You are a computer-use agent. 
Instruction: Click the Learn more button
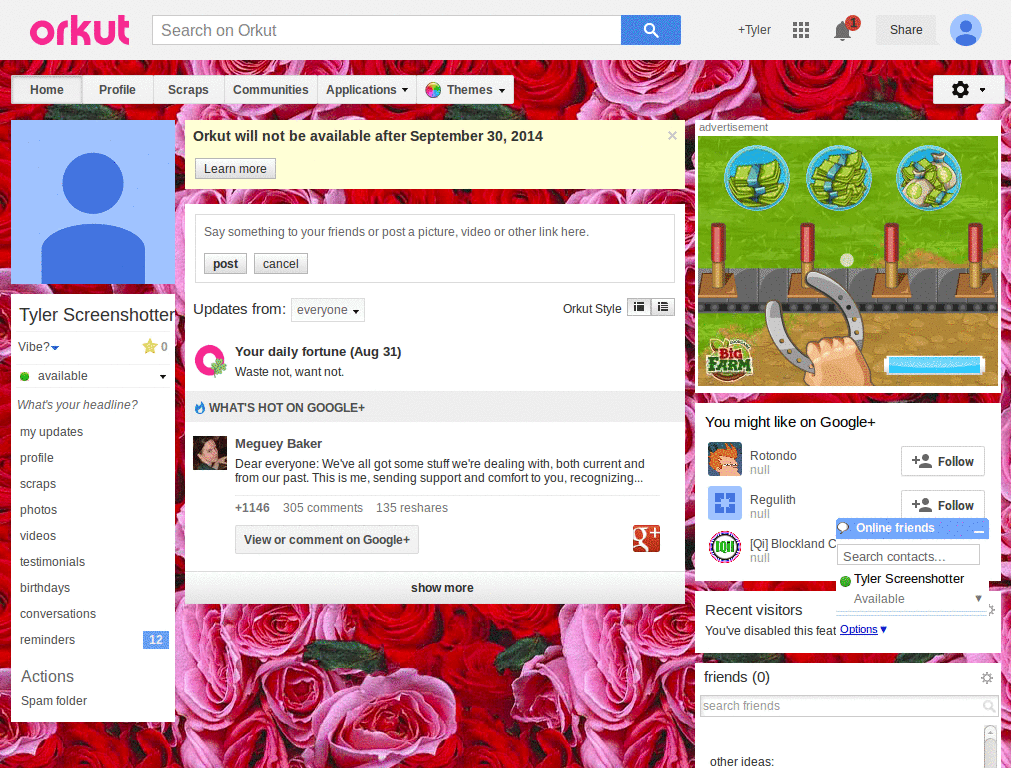click(235, 168)
